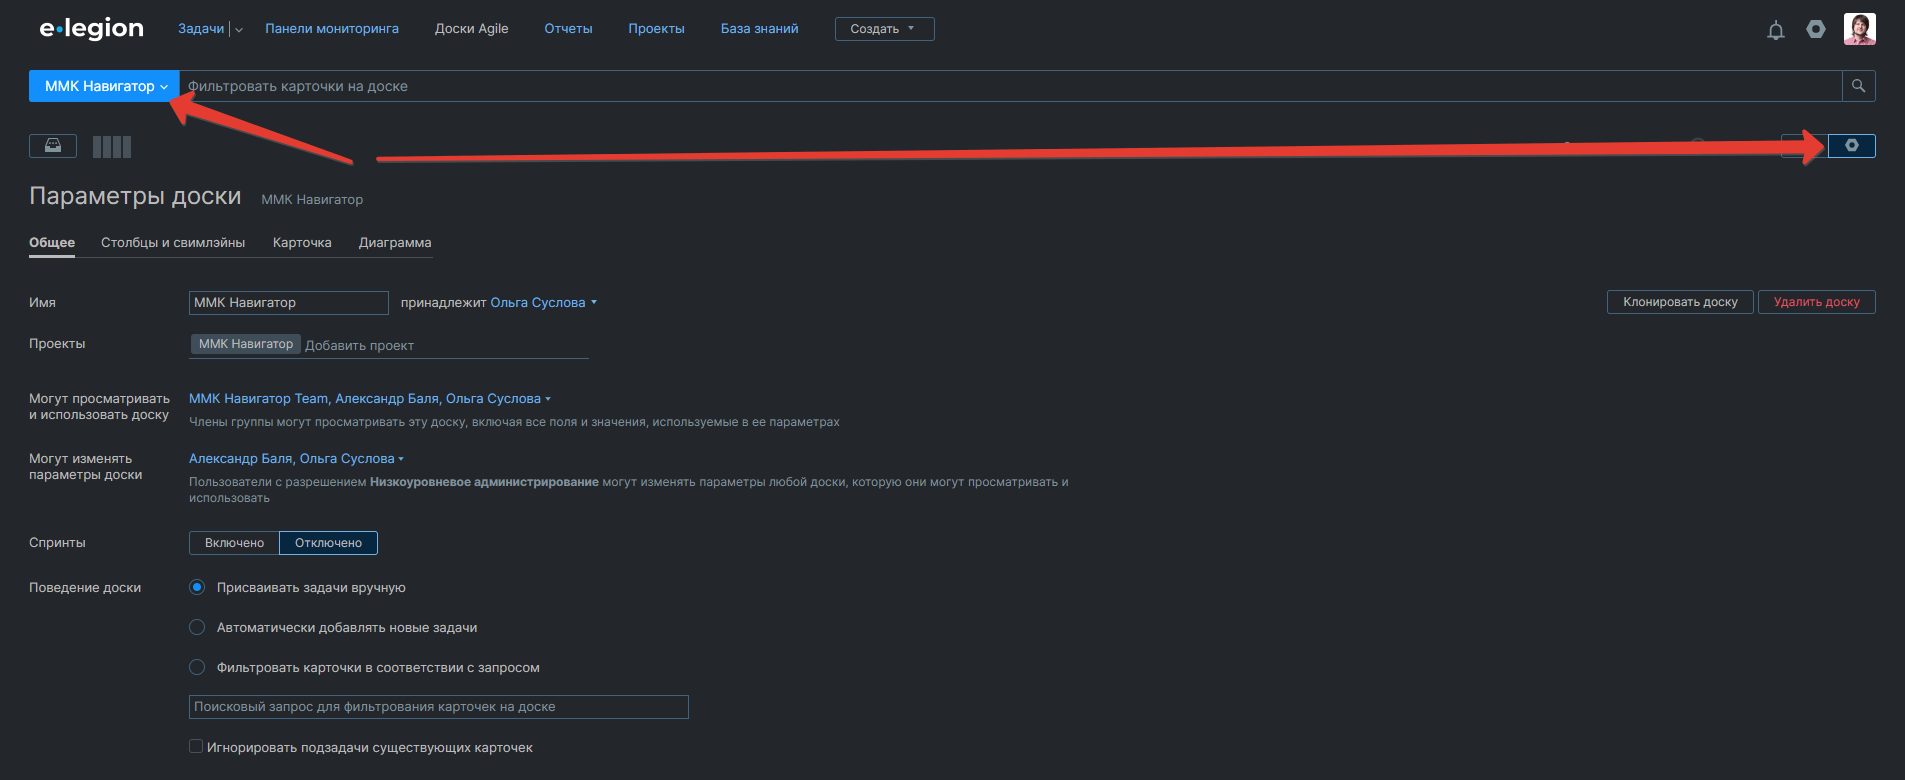
Task: Click the 'Клонировать доску' button
Action: pyautogui.click(x=1679, y=302)
